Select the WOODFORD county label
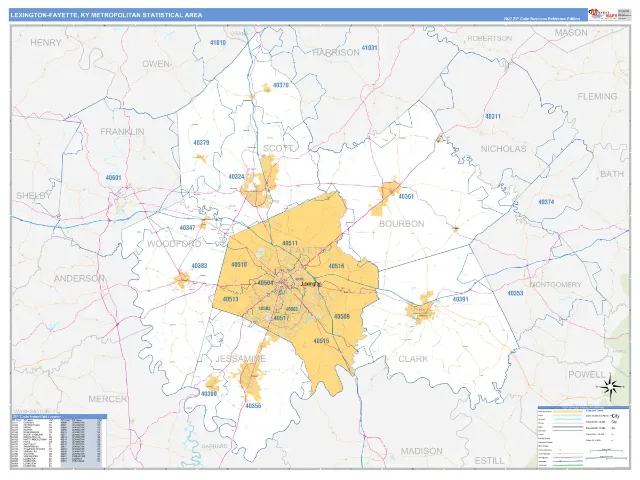640x480 pixels. 174,244
